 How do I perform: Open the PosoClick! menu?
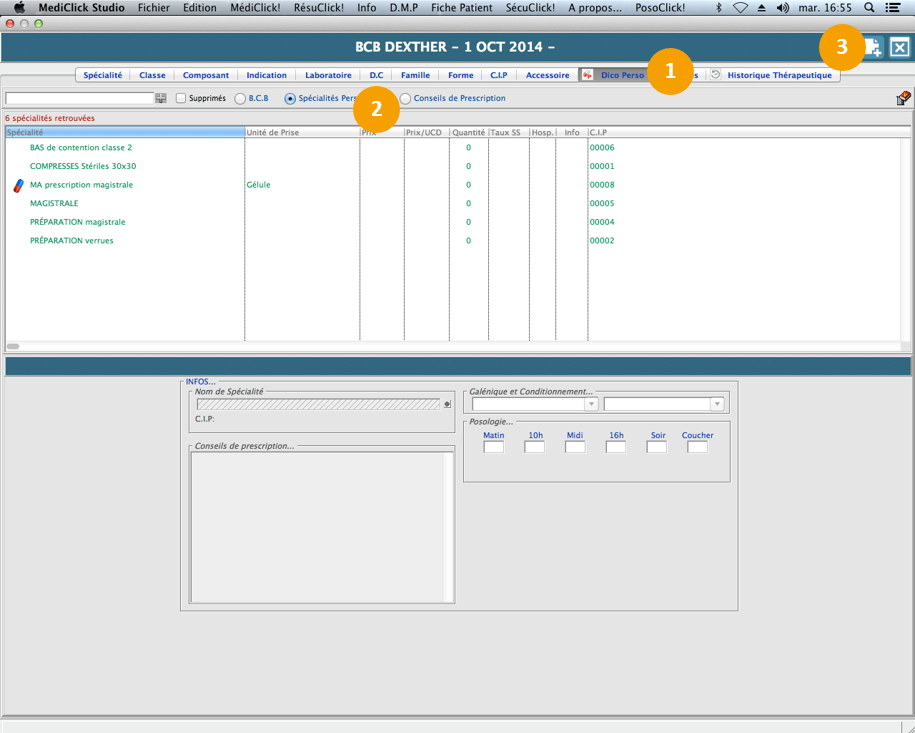(x=660, y=7)
